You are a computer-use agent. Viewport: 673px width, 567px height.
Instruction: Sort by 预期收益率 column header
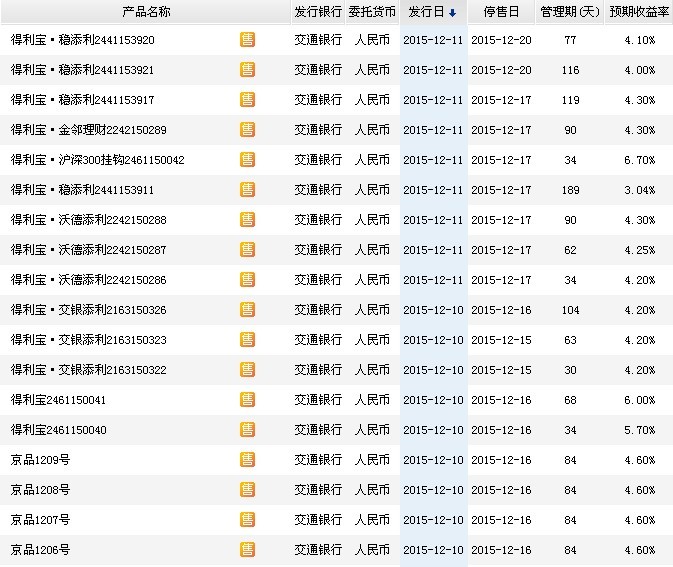click(639, 12)
